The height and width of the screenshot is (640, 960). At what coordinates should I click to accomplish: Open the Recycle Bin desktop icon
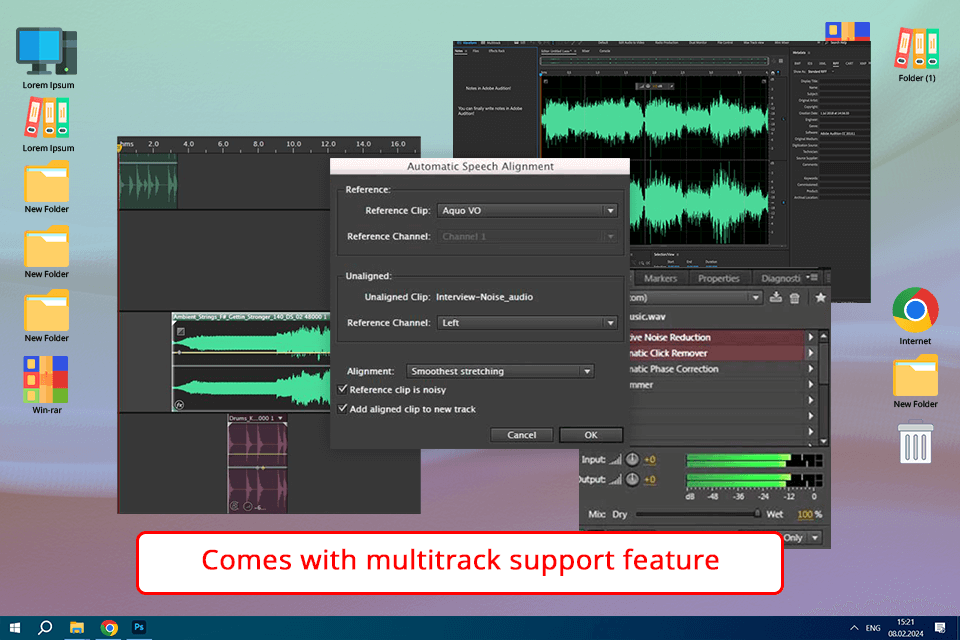(915, 442)
